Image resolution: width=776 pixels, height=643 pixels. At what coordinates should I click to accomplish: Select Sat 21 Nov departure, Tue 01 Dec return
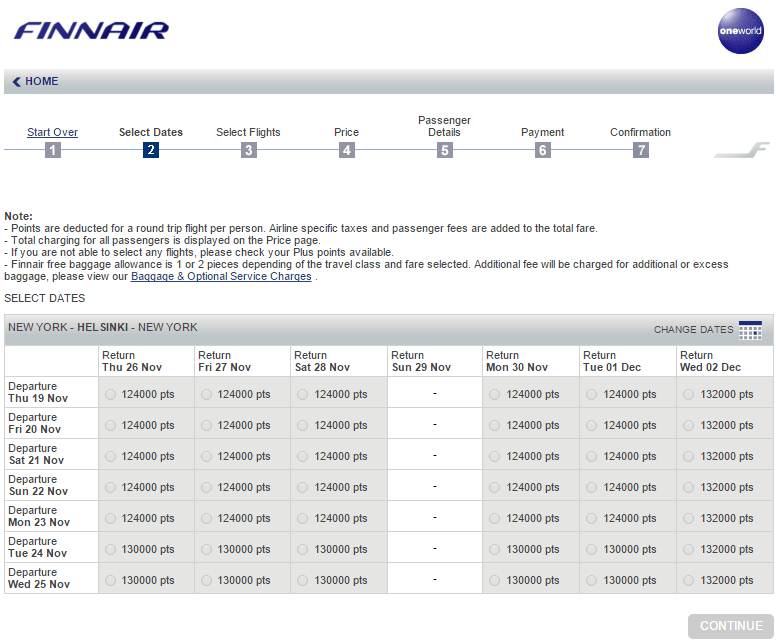591,457
